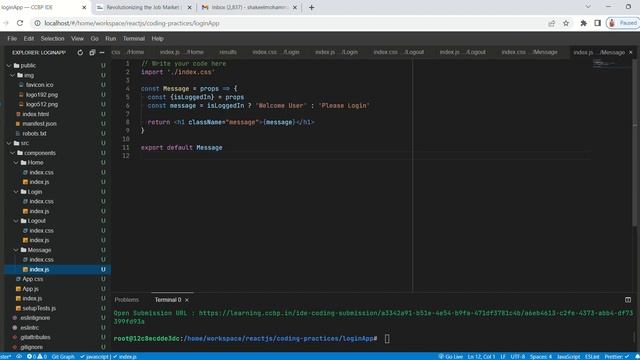Open setupTests.js file
Viewport: 640px width, 360px height.
tap(39, 309)
